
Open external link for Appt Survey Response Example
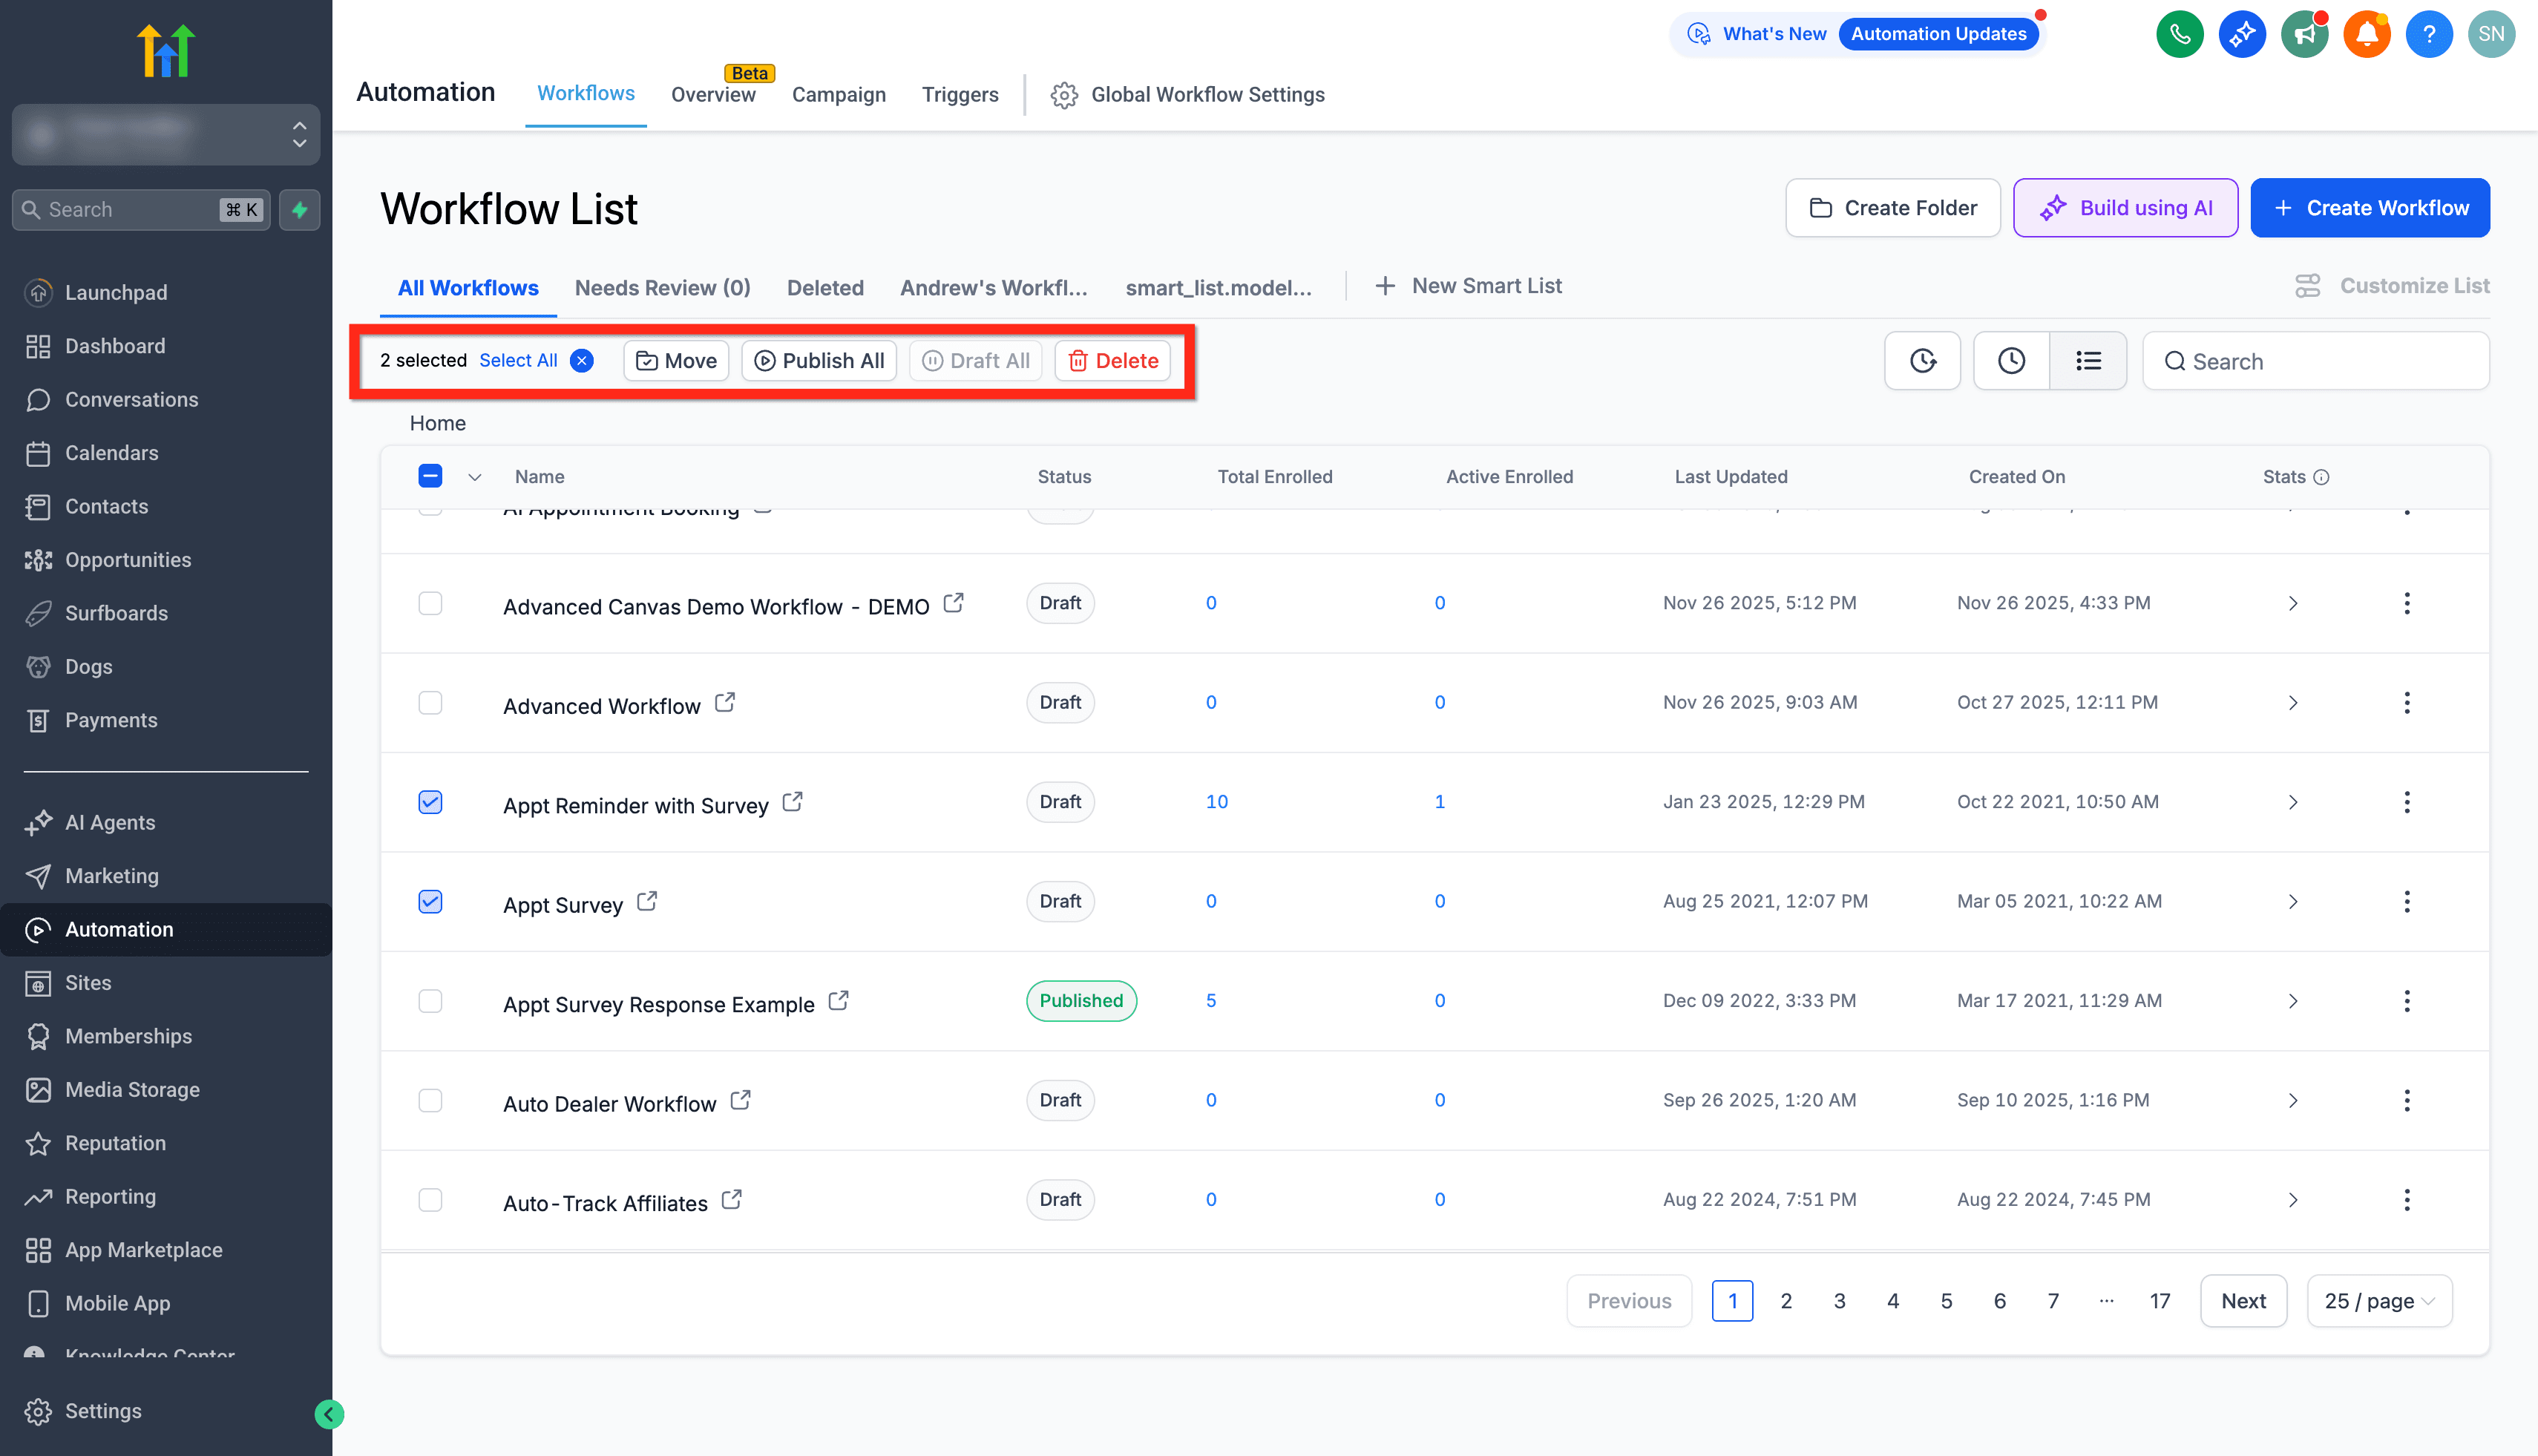tap(839, 1001)
